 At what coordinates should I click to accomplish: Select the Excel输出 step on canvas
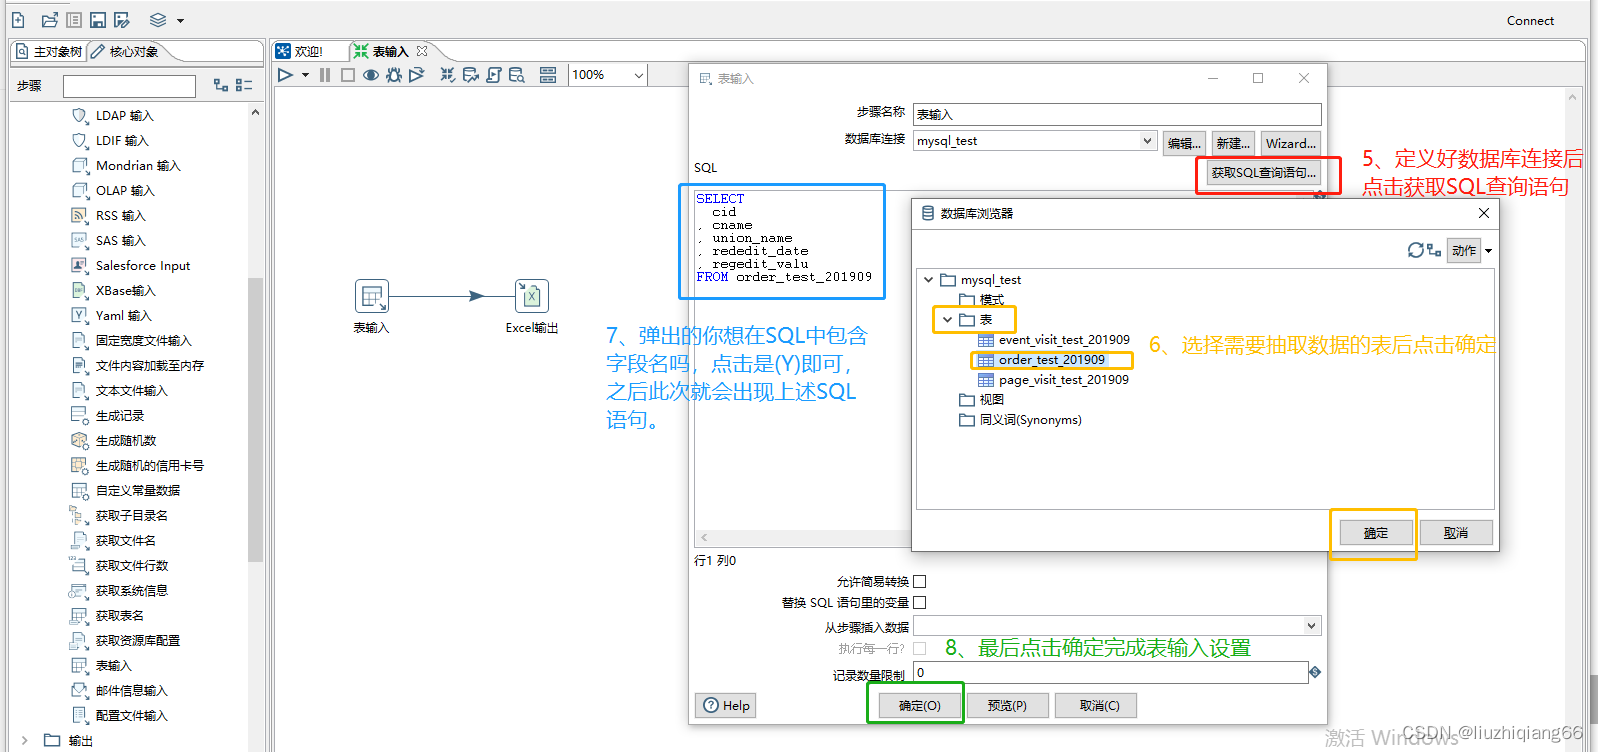[532, 296]
